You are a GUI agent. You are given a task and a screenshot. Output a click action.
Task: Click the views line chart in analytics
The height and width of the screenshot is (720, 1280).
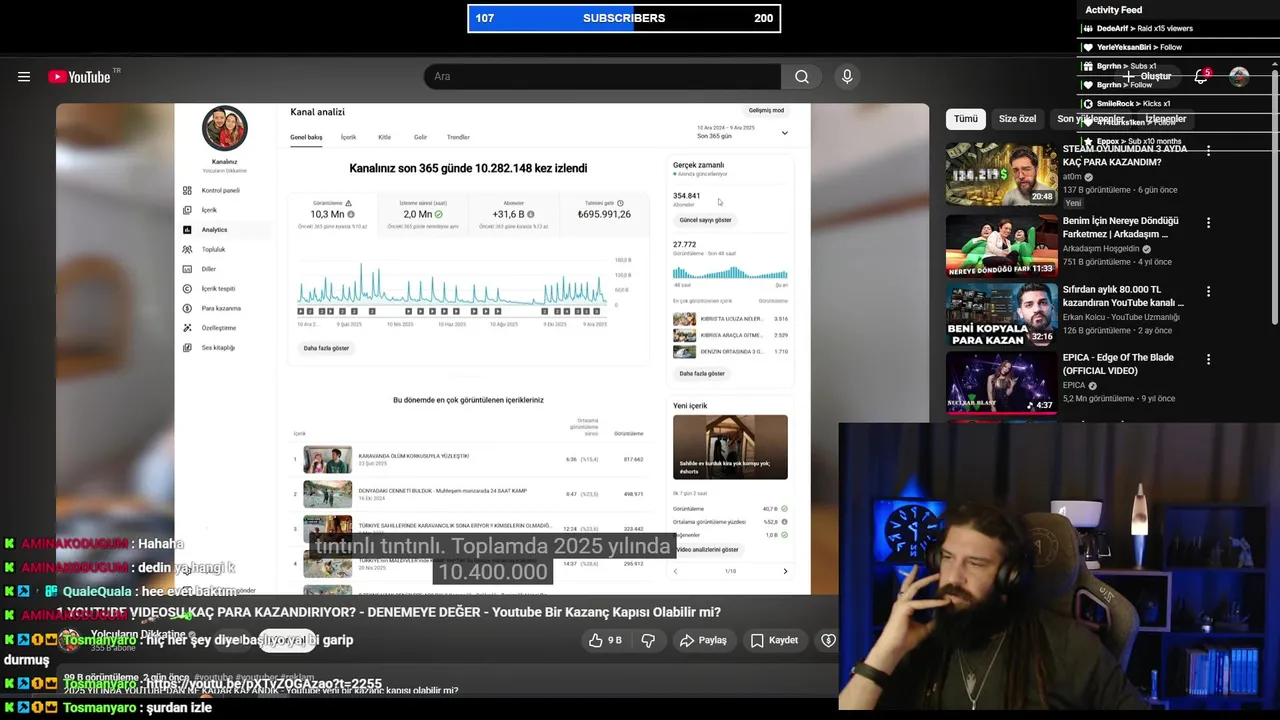coord(452,283)
